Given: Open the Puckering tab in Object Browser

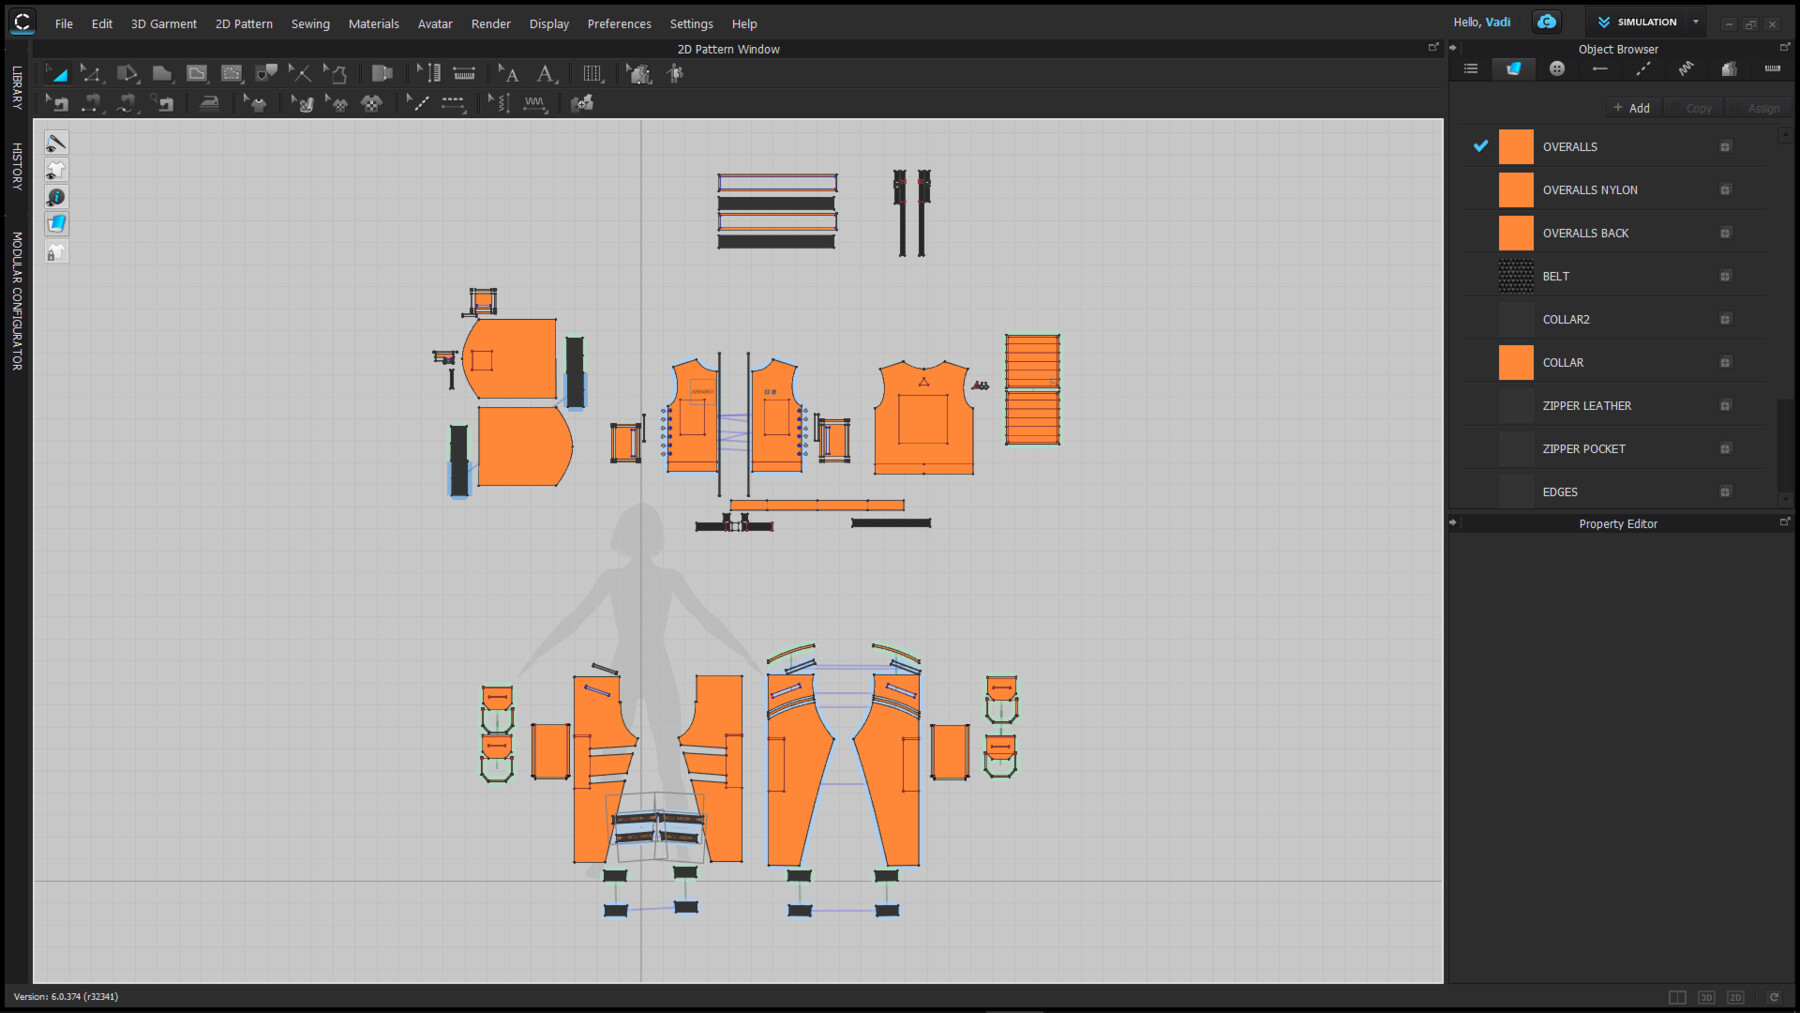Looking at the screenshot, I should point(1686,69).
